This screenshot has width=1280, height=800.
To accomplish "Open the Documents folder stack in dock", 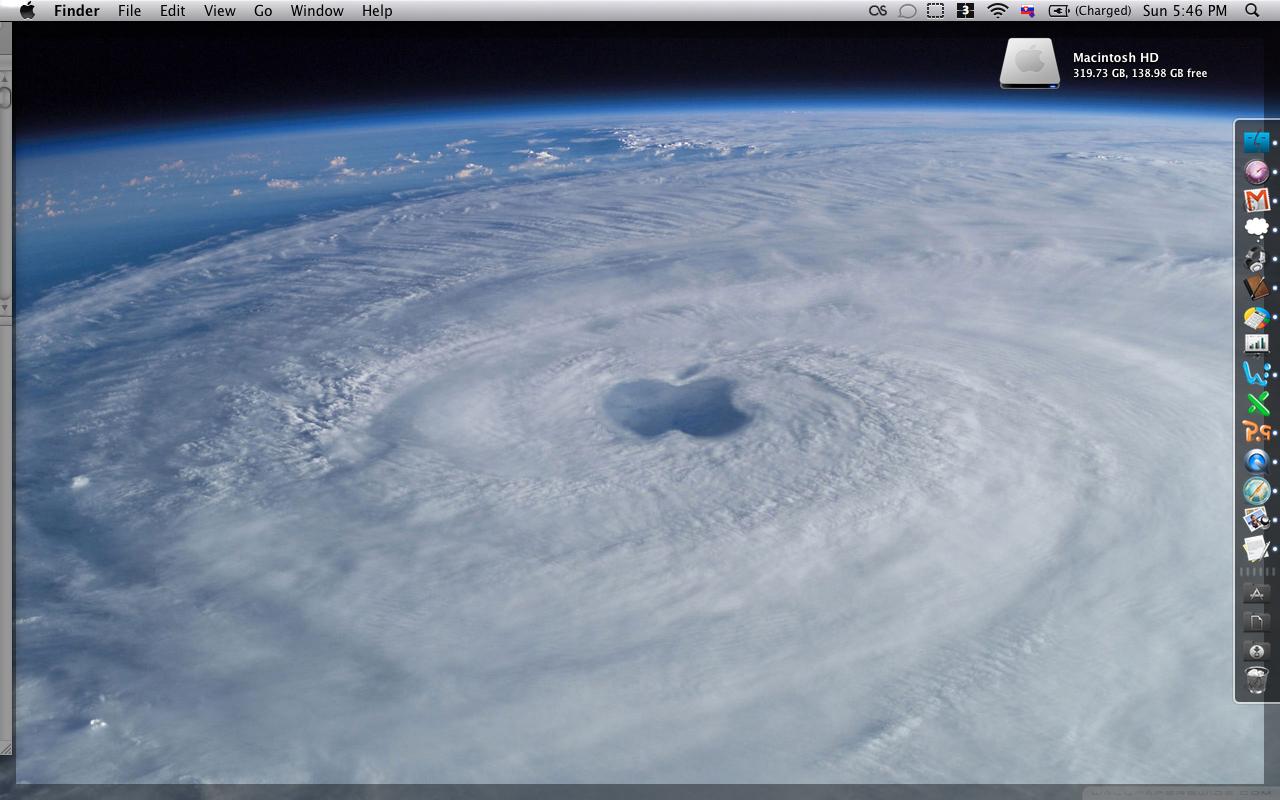I will [x=1257, y=622].
